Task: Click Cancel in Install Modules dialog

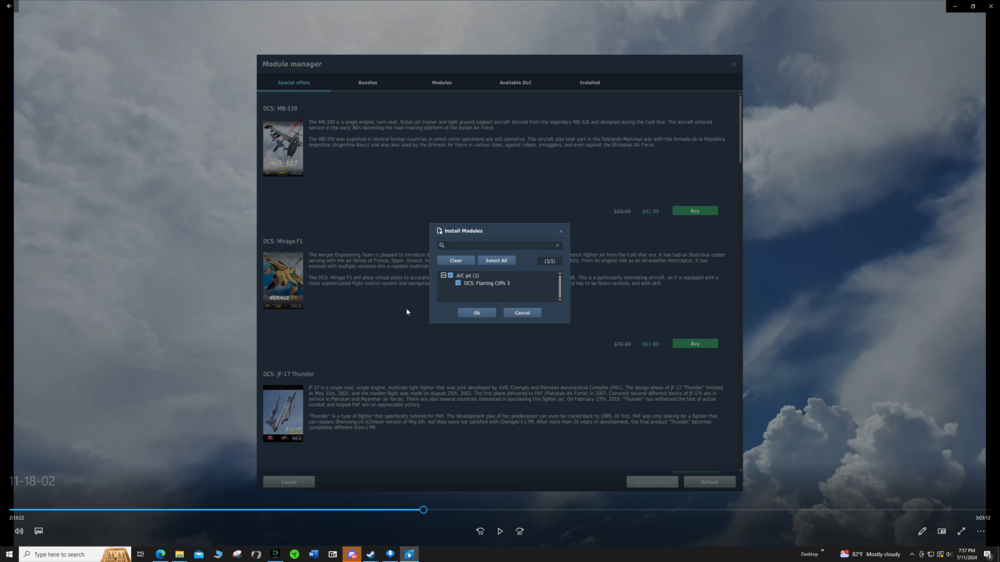Action: (x=522, y=313)
